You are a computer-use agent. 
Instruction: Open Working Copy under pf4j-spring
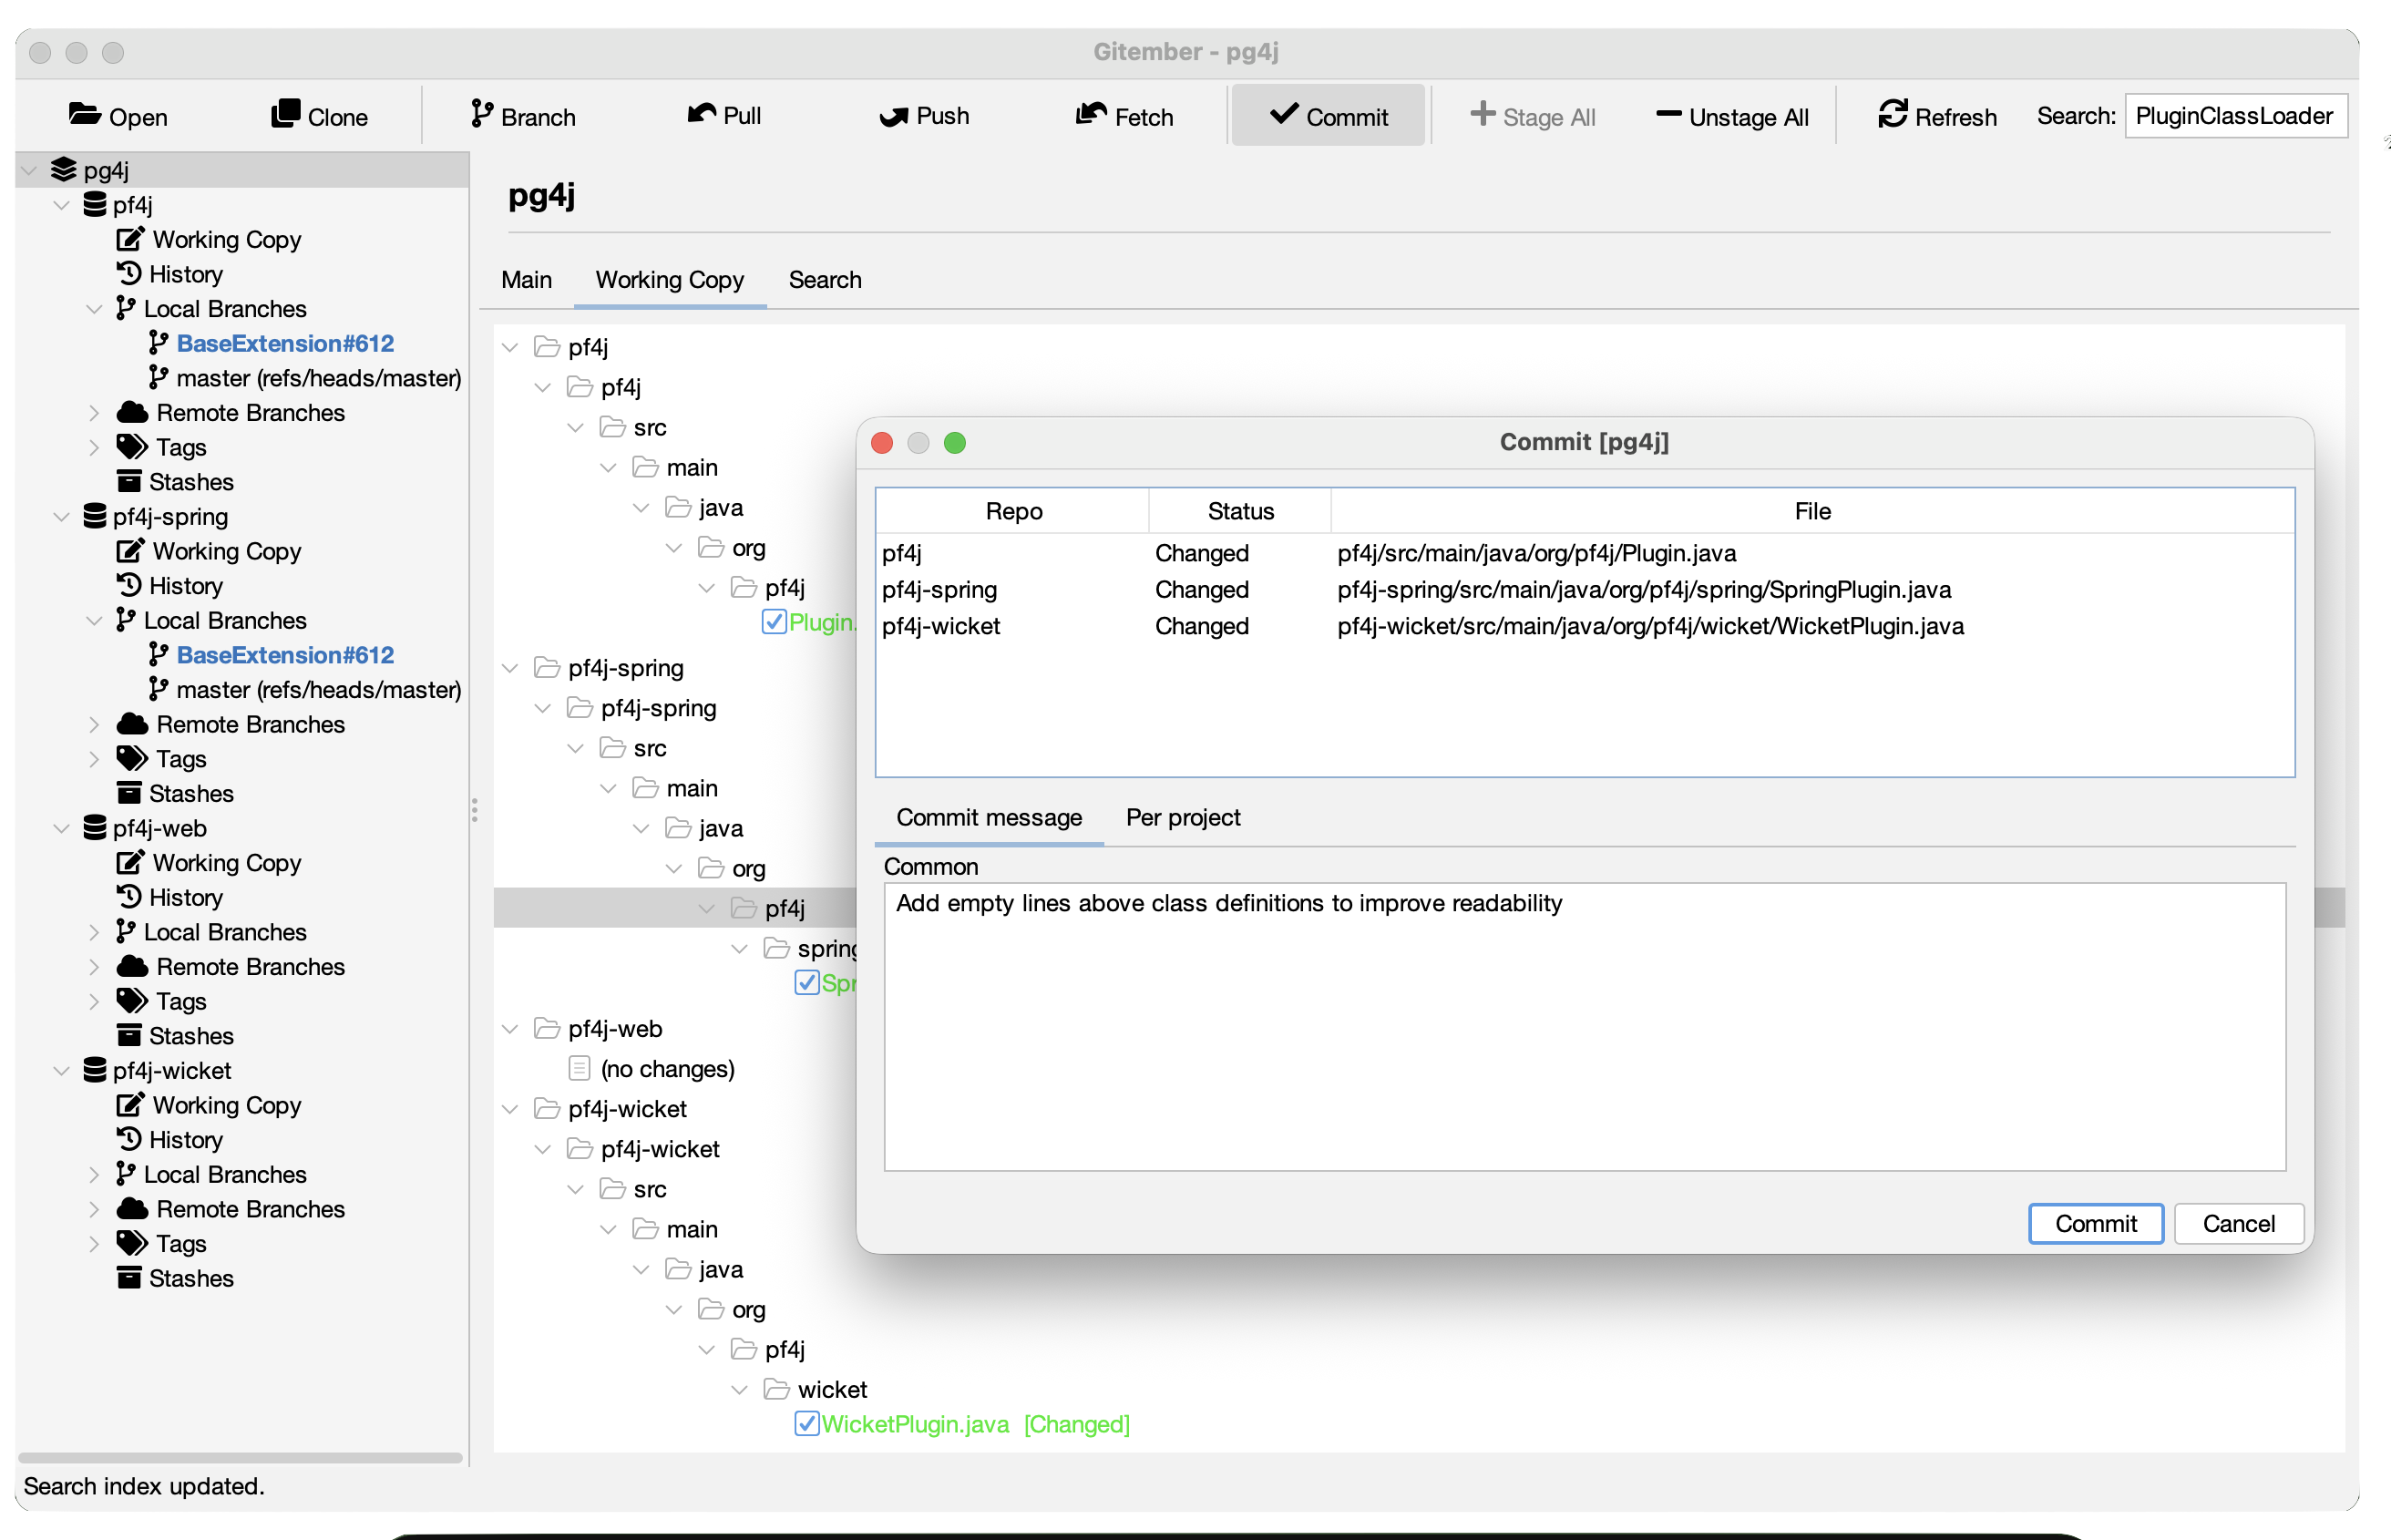click(209, 551)
